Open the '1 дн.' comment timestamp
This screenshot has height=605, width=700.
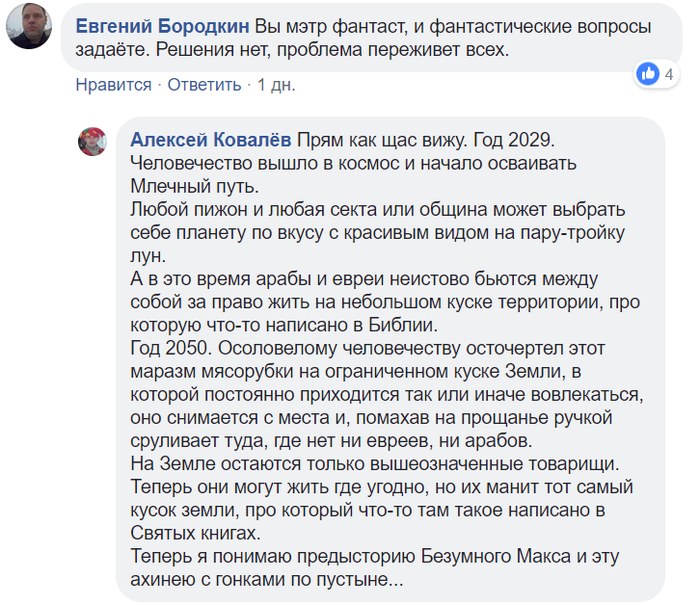pyautogui.click(x=276, y=85)
